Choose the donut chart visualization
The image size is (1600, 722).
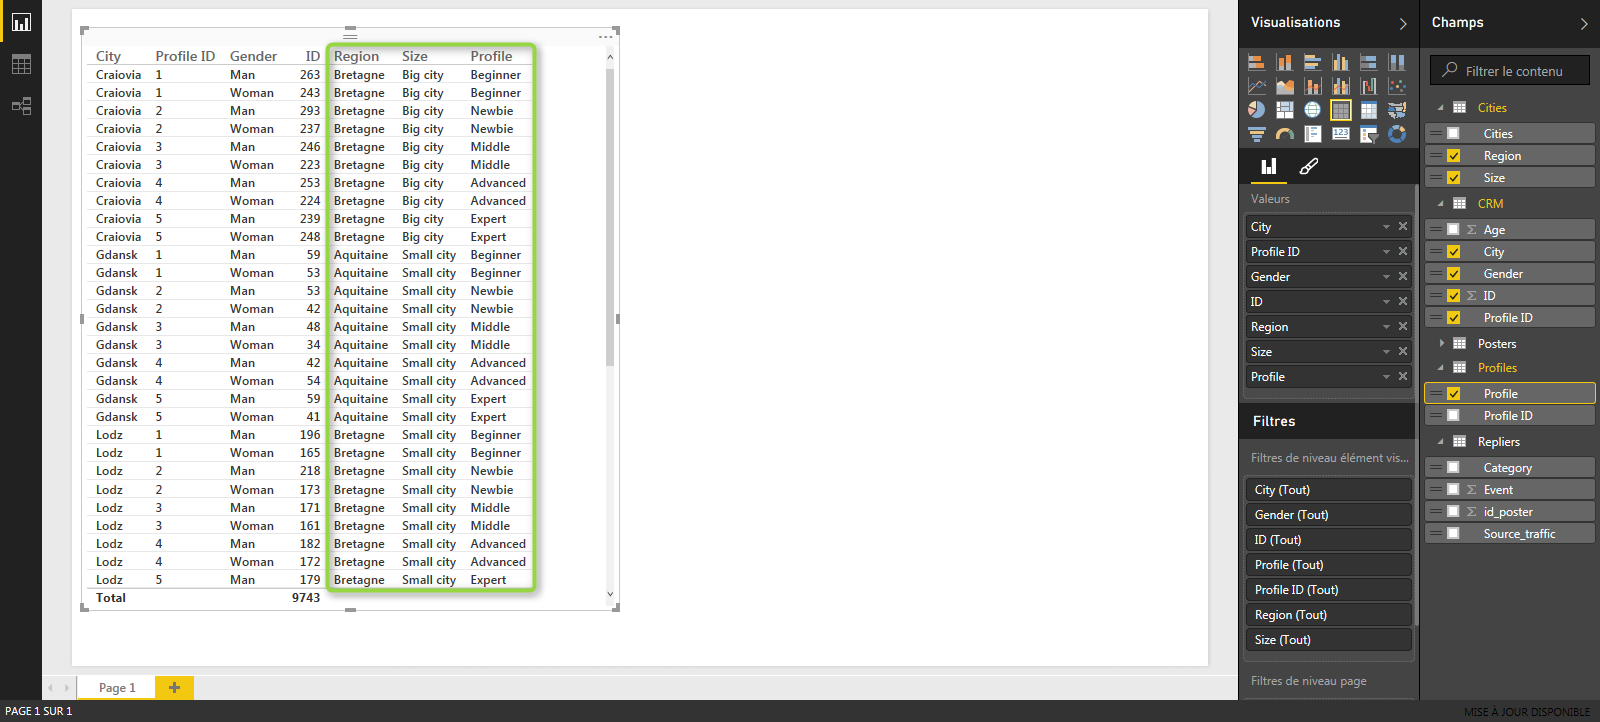[1397, 134]
